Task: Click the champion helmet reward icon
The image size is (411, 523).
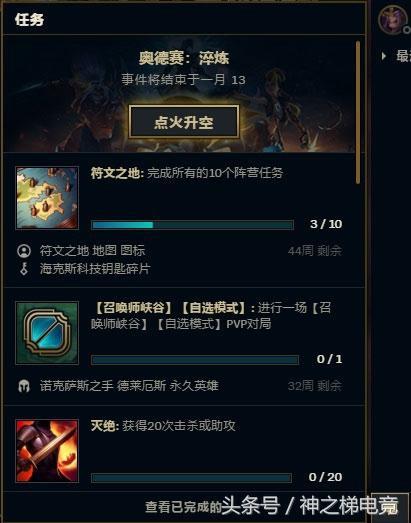Action: pos(24,386)
